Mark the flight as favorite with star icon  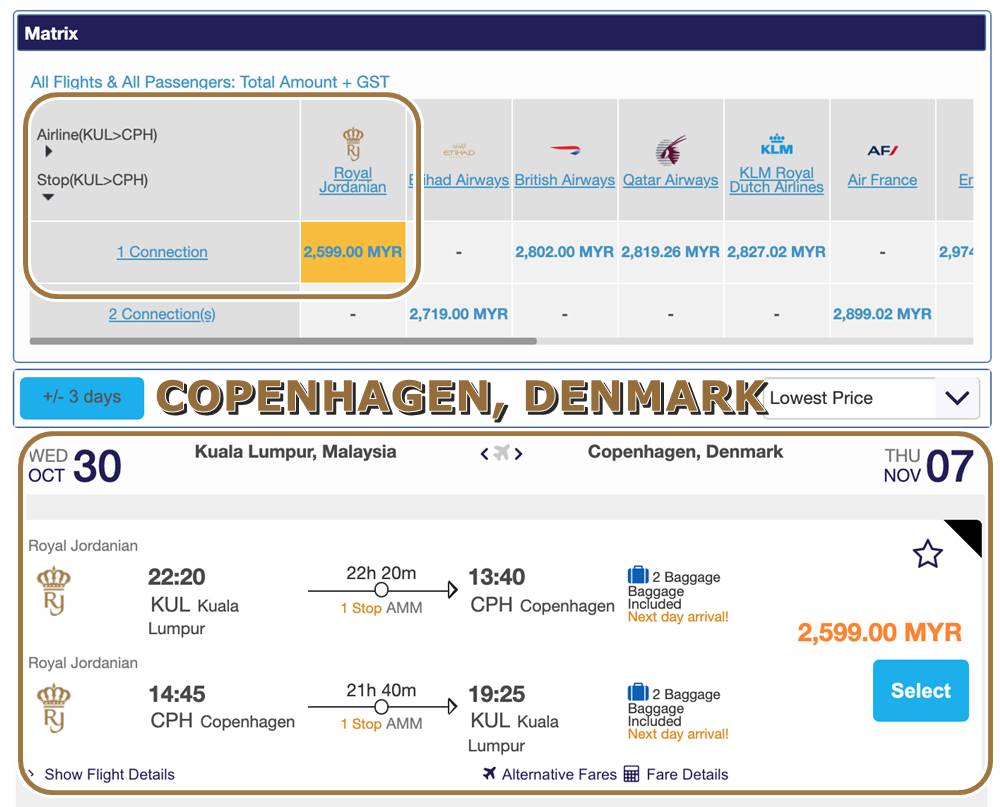tap(927, 554)
